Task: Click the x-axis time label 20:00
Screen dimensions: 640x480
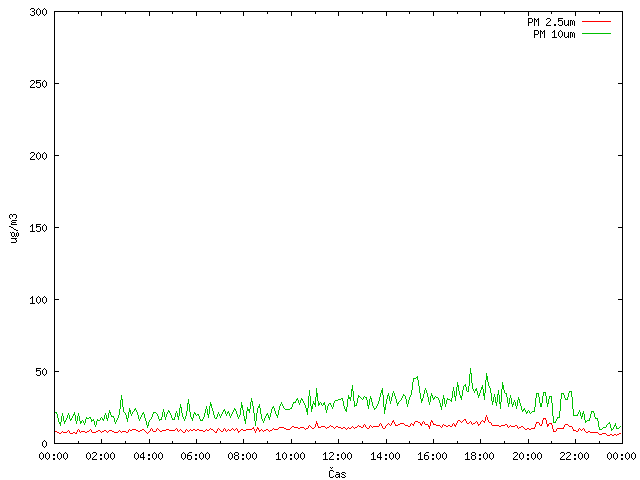Action: 527,456
